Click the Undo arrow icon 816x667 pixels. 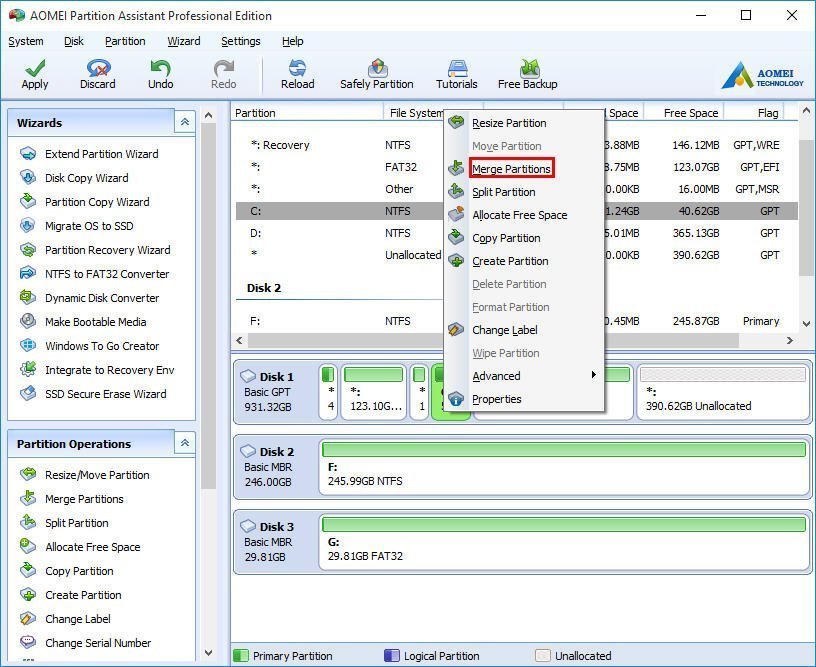[160, 74]
